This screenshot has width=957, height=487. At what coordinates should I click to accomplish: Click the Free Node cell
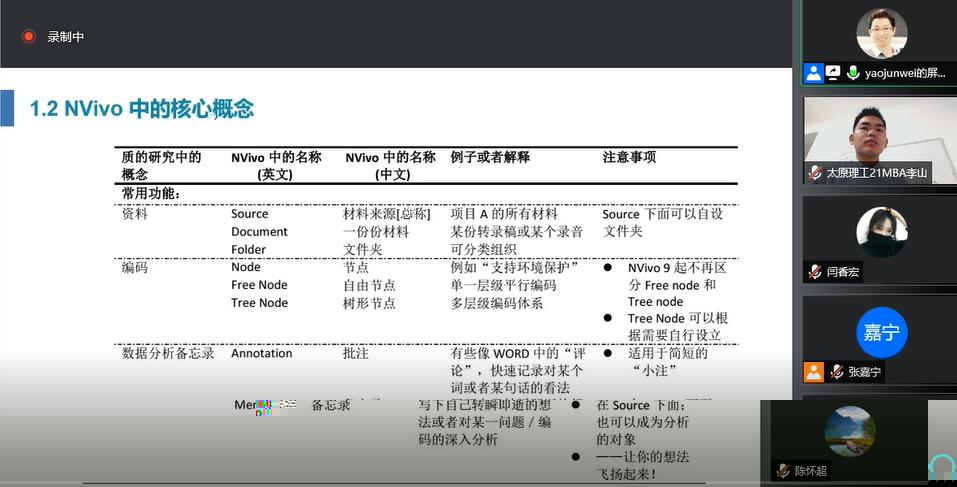click(259, 285)
